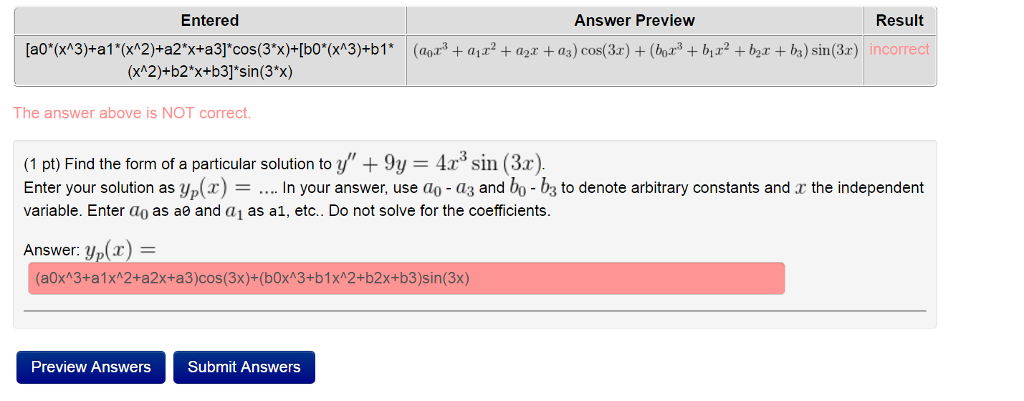Click the entered answer text cell
Image resolution: width=1024 pixels, height=401 pixels.
(210, 60)
